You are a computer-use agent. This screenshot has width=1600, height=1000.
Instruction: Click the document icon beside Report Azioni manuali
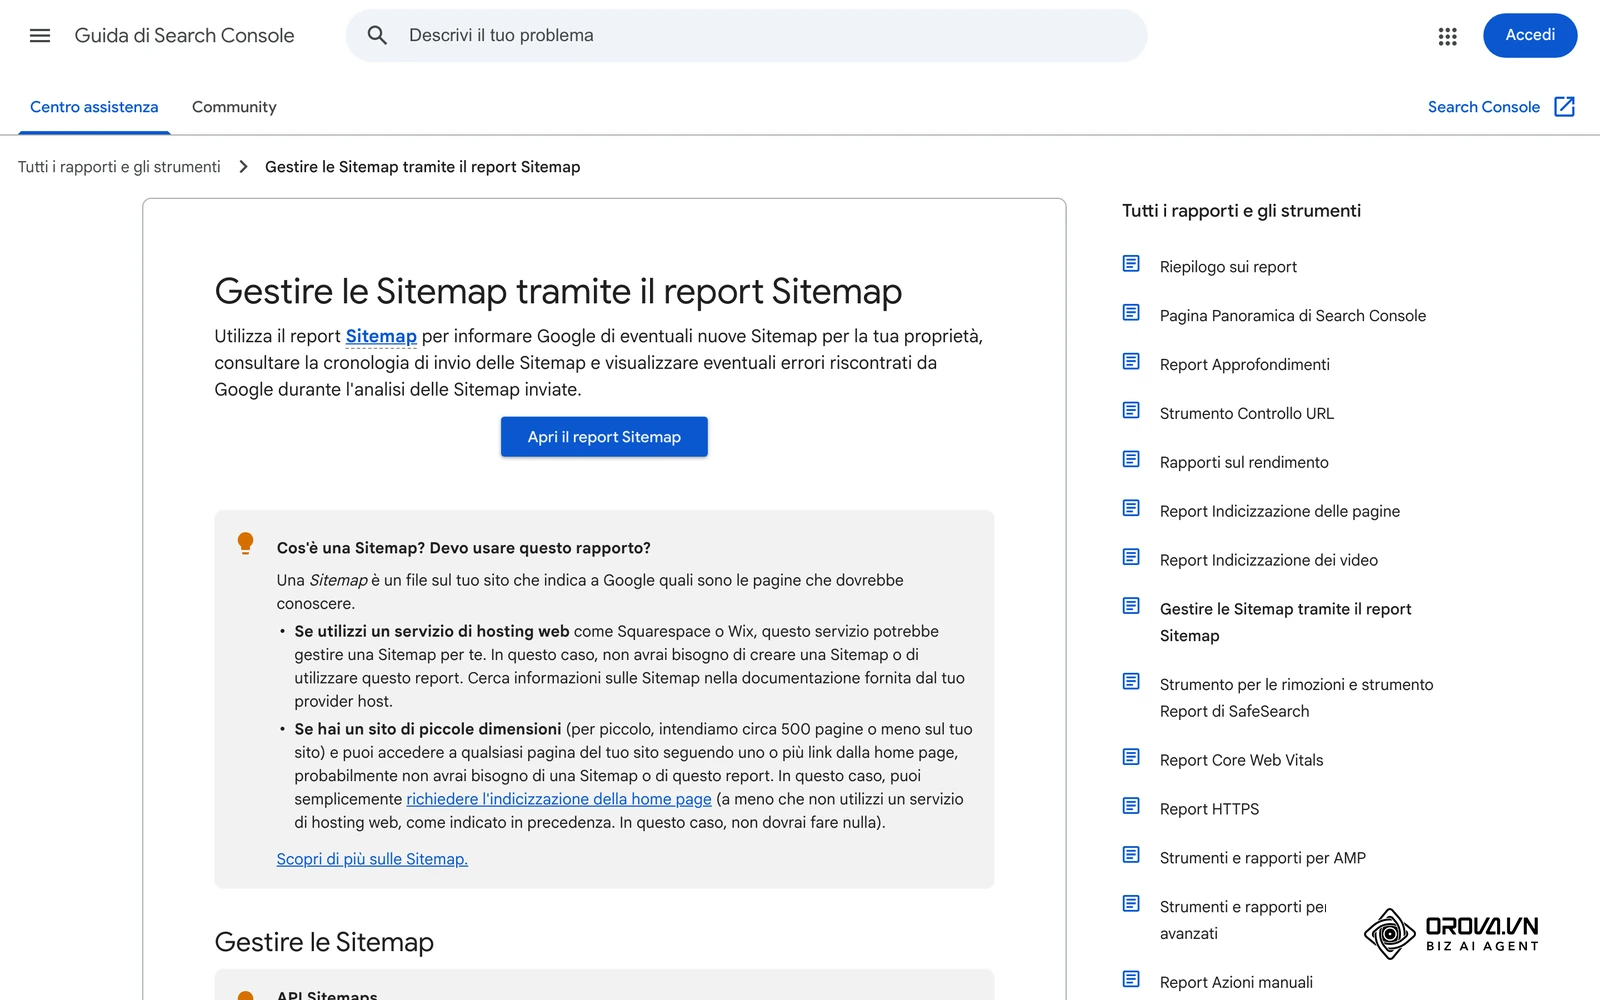(1131, 980)
